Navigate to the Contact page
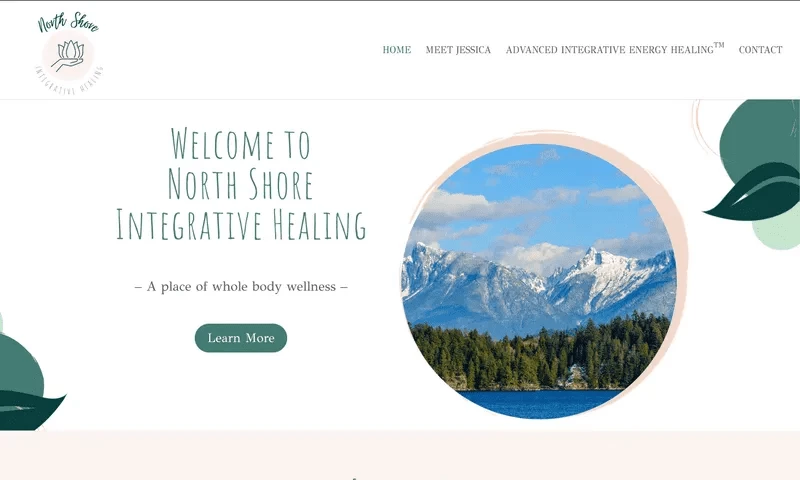The height and width of the screenshot is (480, 800). click(x=760, y=49)
